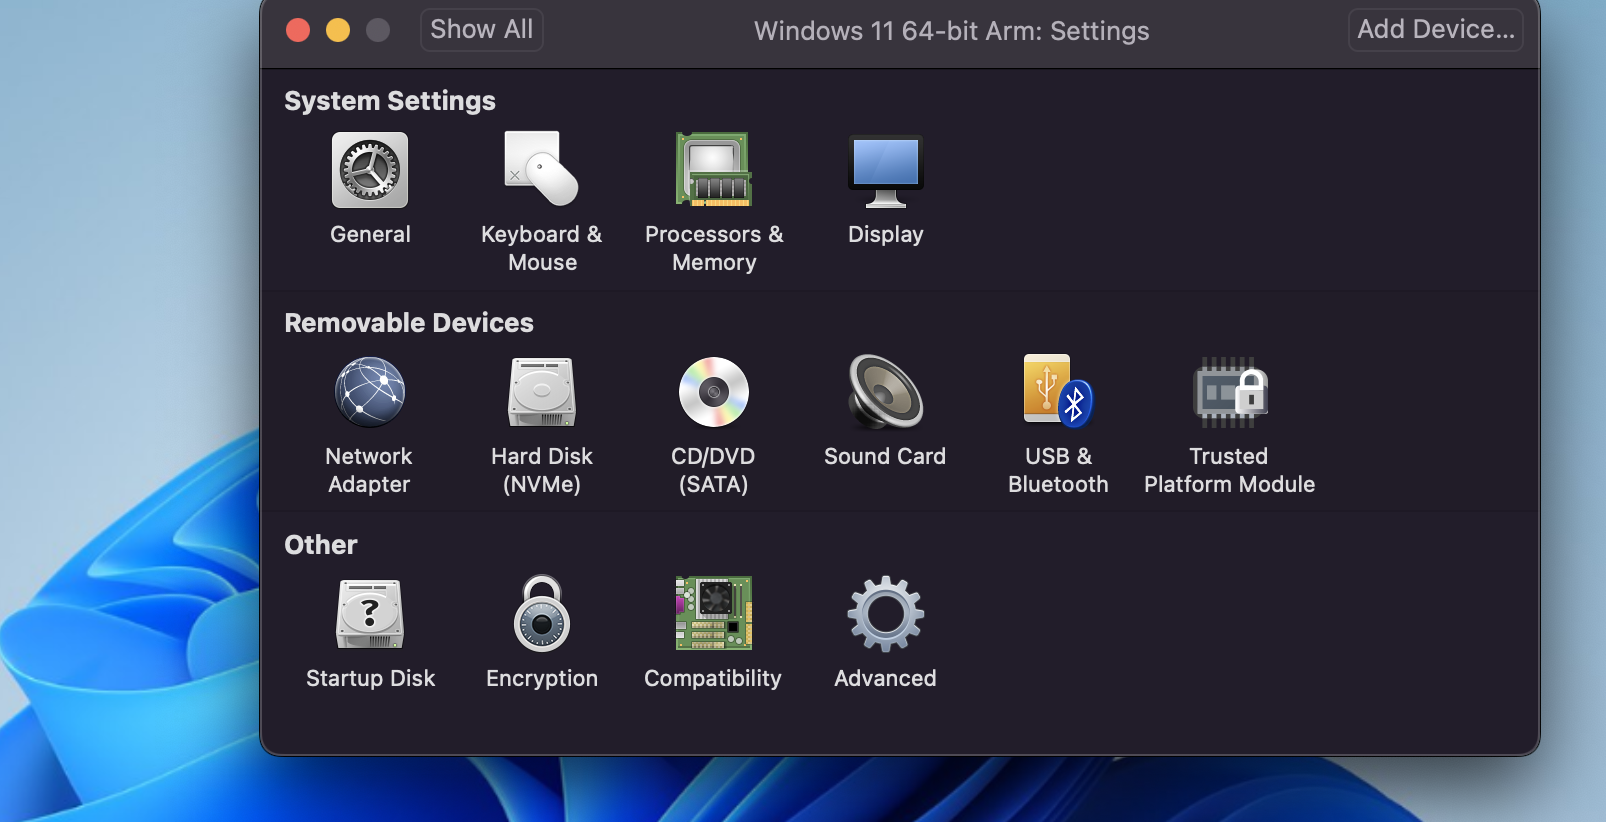The image size is (1606, 822).
Task: Click the Show All button
Action: click(x=481, y=30)
